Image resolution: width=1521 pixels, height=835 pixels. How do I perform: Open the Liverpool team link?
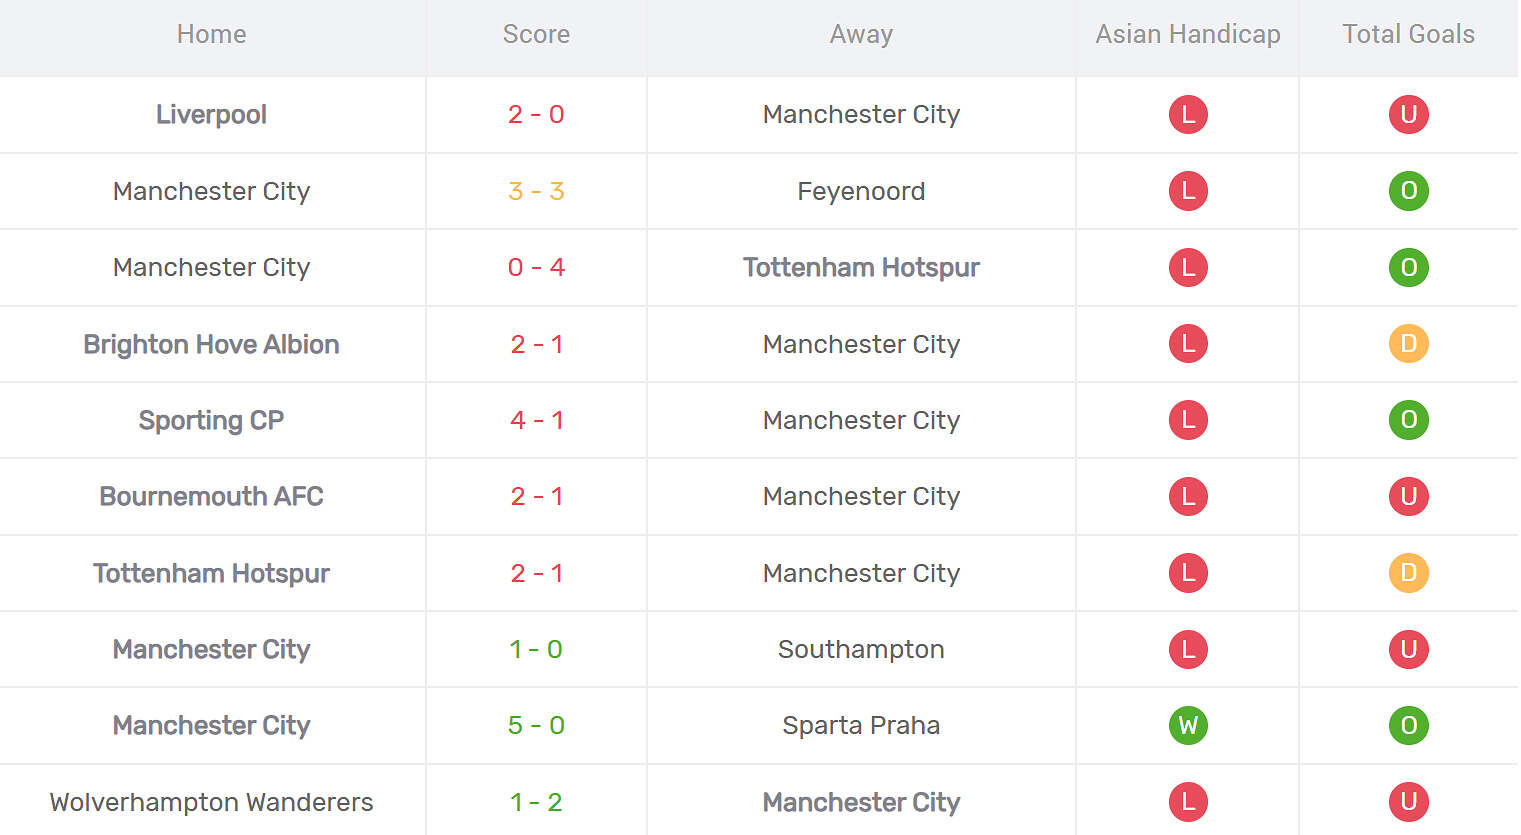pos(211,114)
